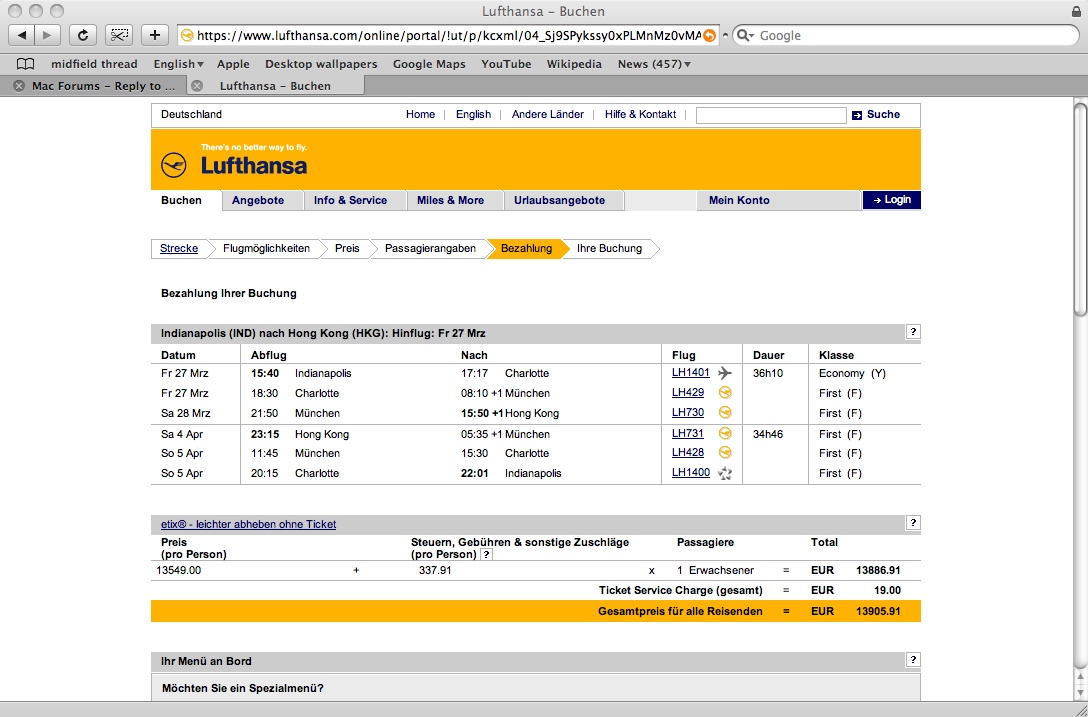Viewport: 1088px width, 717px height.
Task: Return to the Strecke booking step
Action: click(x=179, y=248)
